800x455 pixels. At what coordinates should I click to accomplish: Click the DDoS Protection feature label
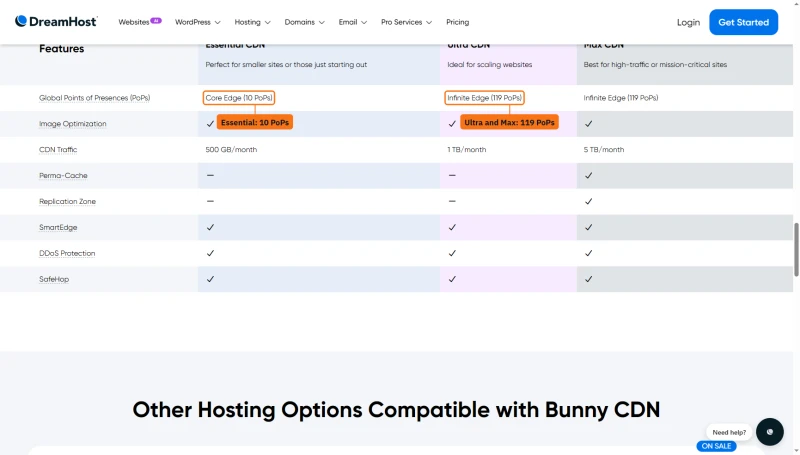point(67,253)
